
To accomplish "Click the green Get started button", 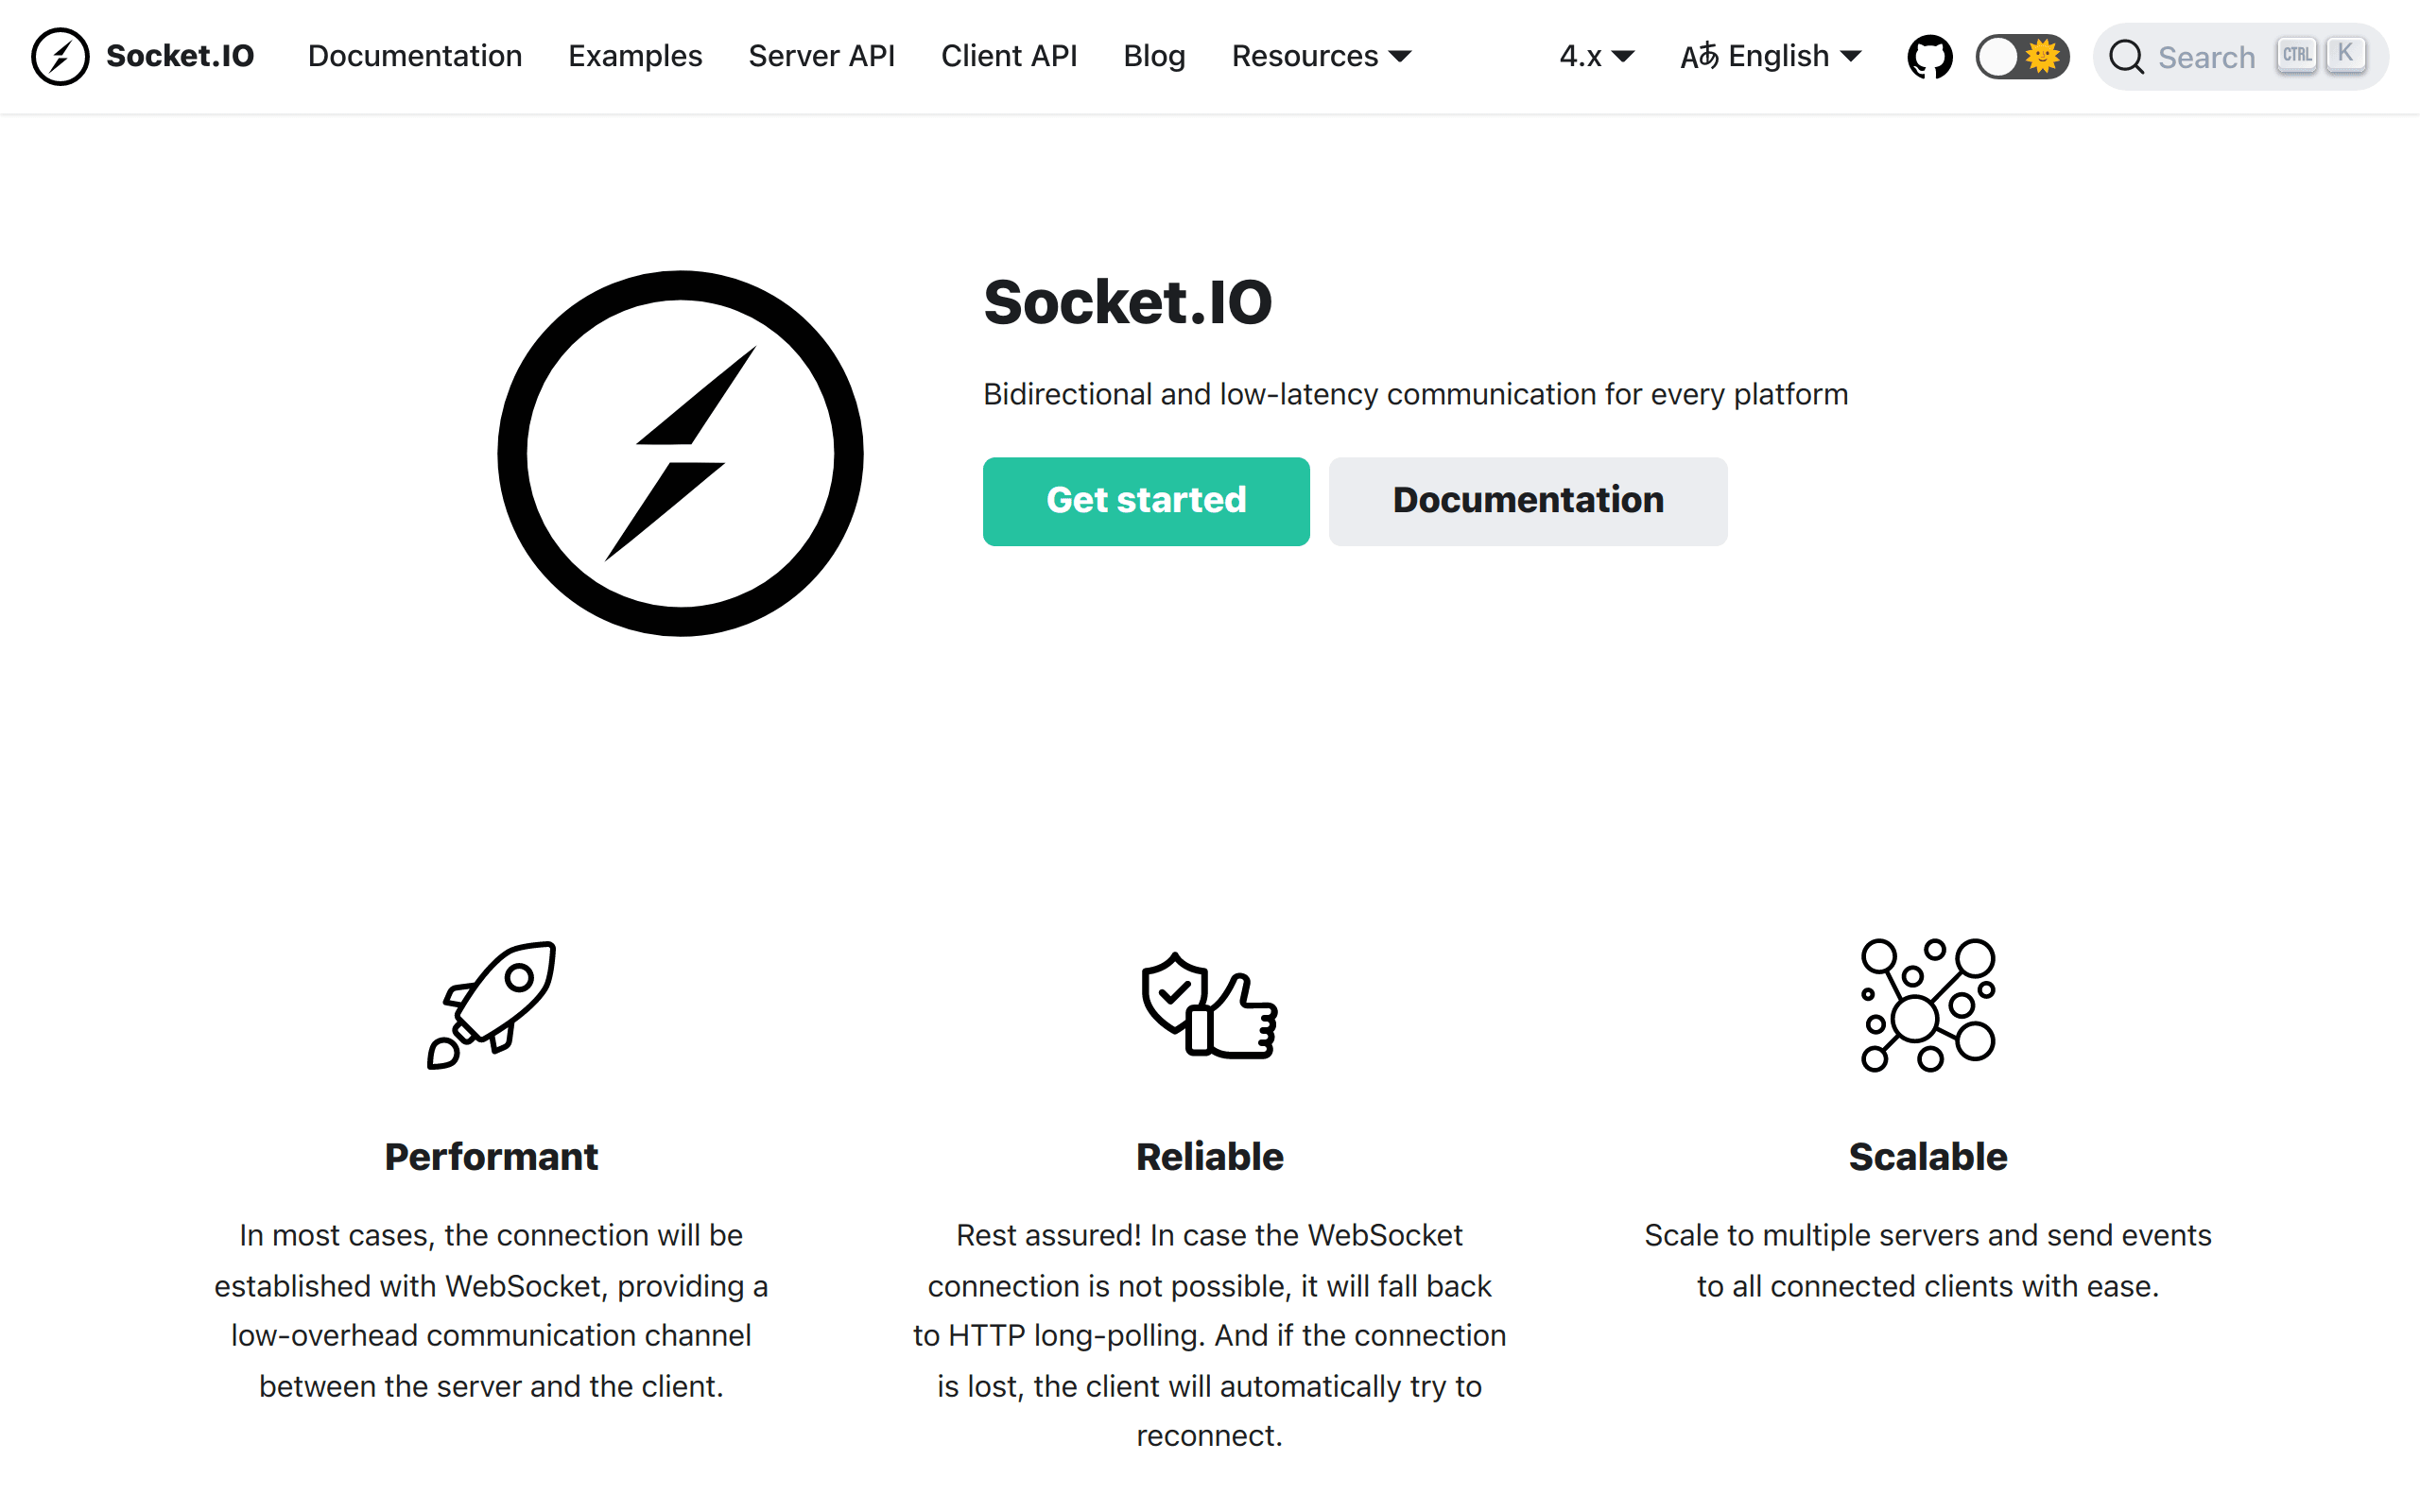I will click(1146, 501).
